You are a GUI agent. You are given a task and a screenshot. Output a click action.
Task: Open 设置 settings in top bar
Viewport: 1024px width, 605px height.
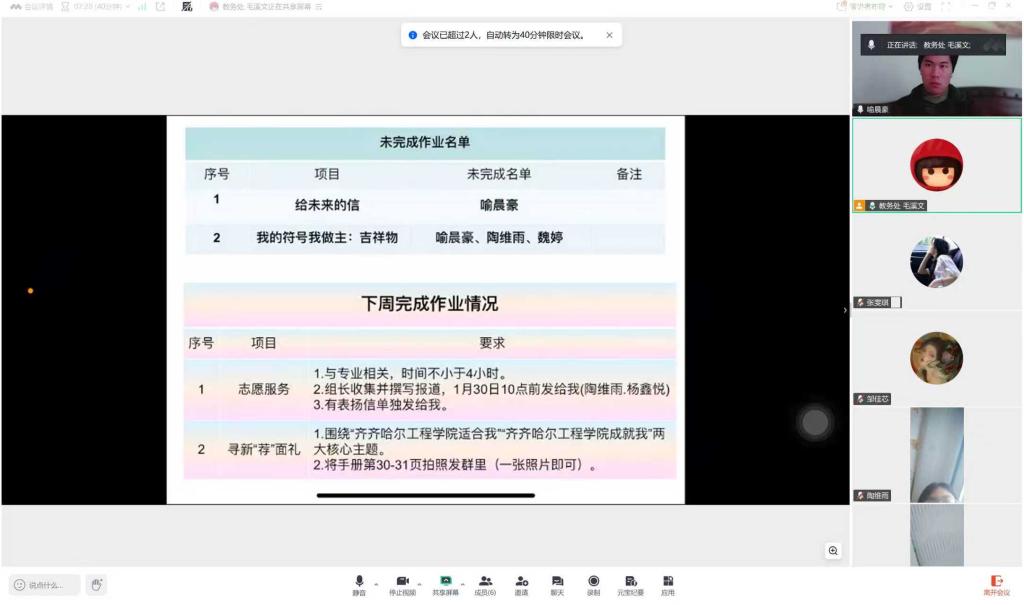[x=918, y=6]
